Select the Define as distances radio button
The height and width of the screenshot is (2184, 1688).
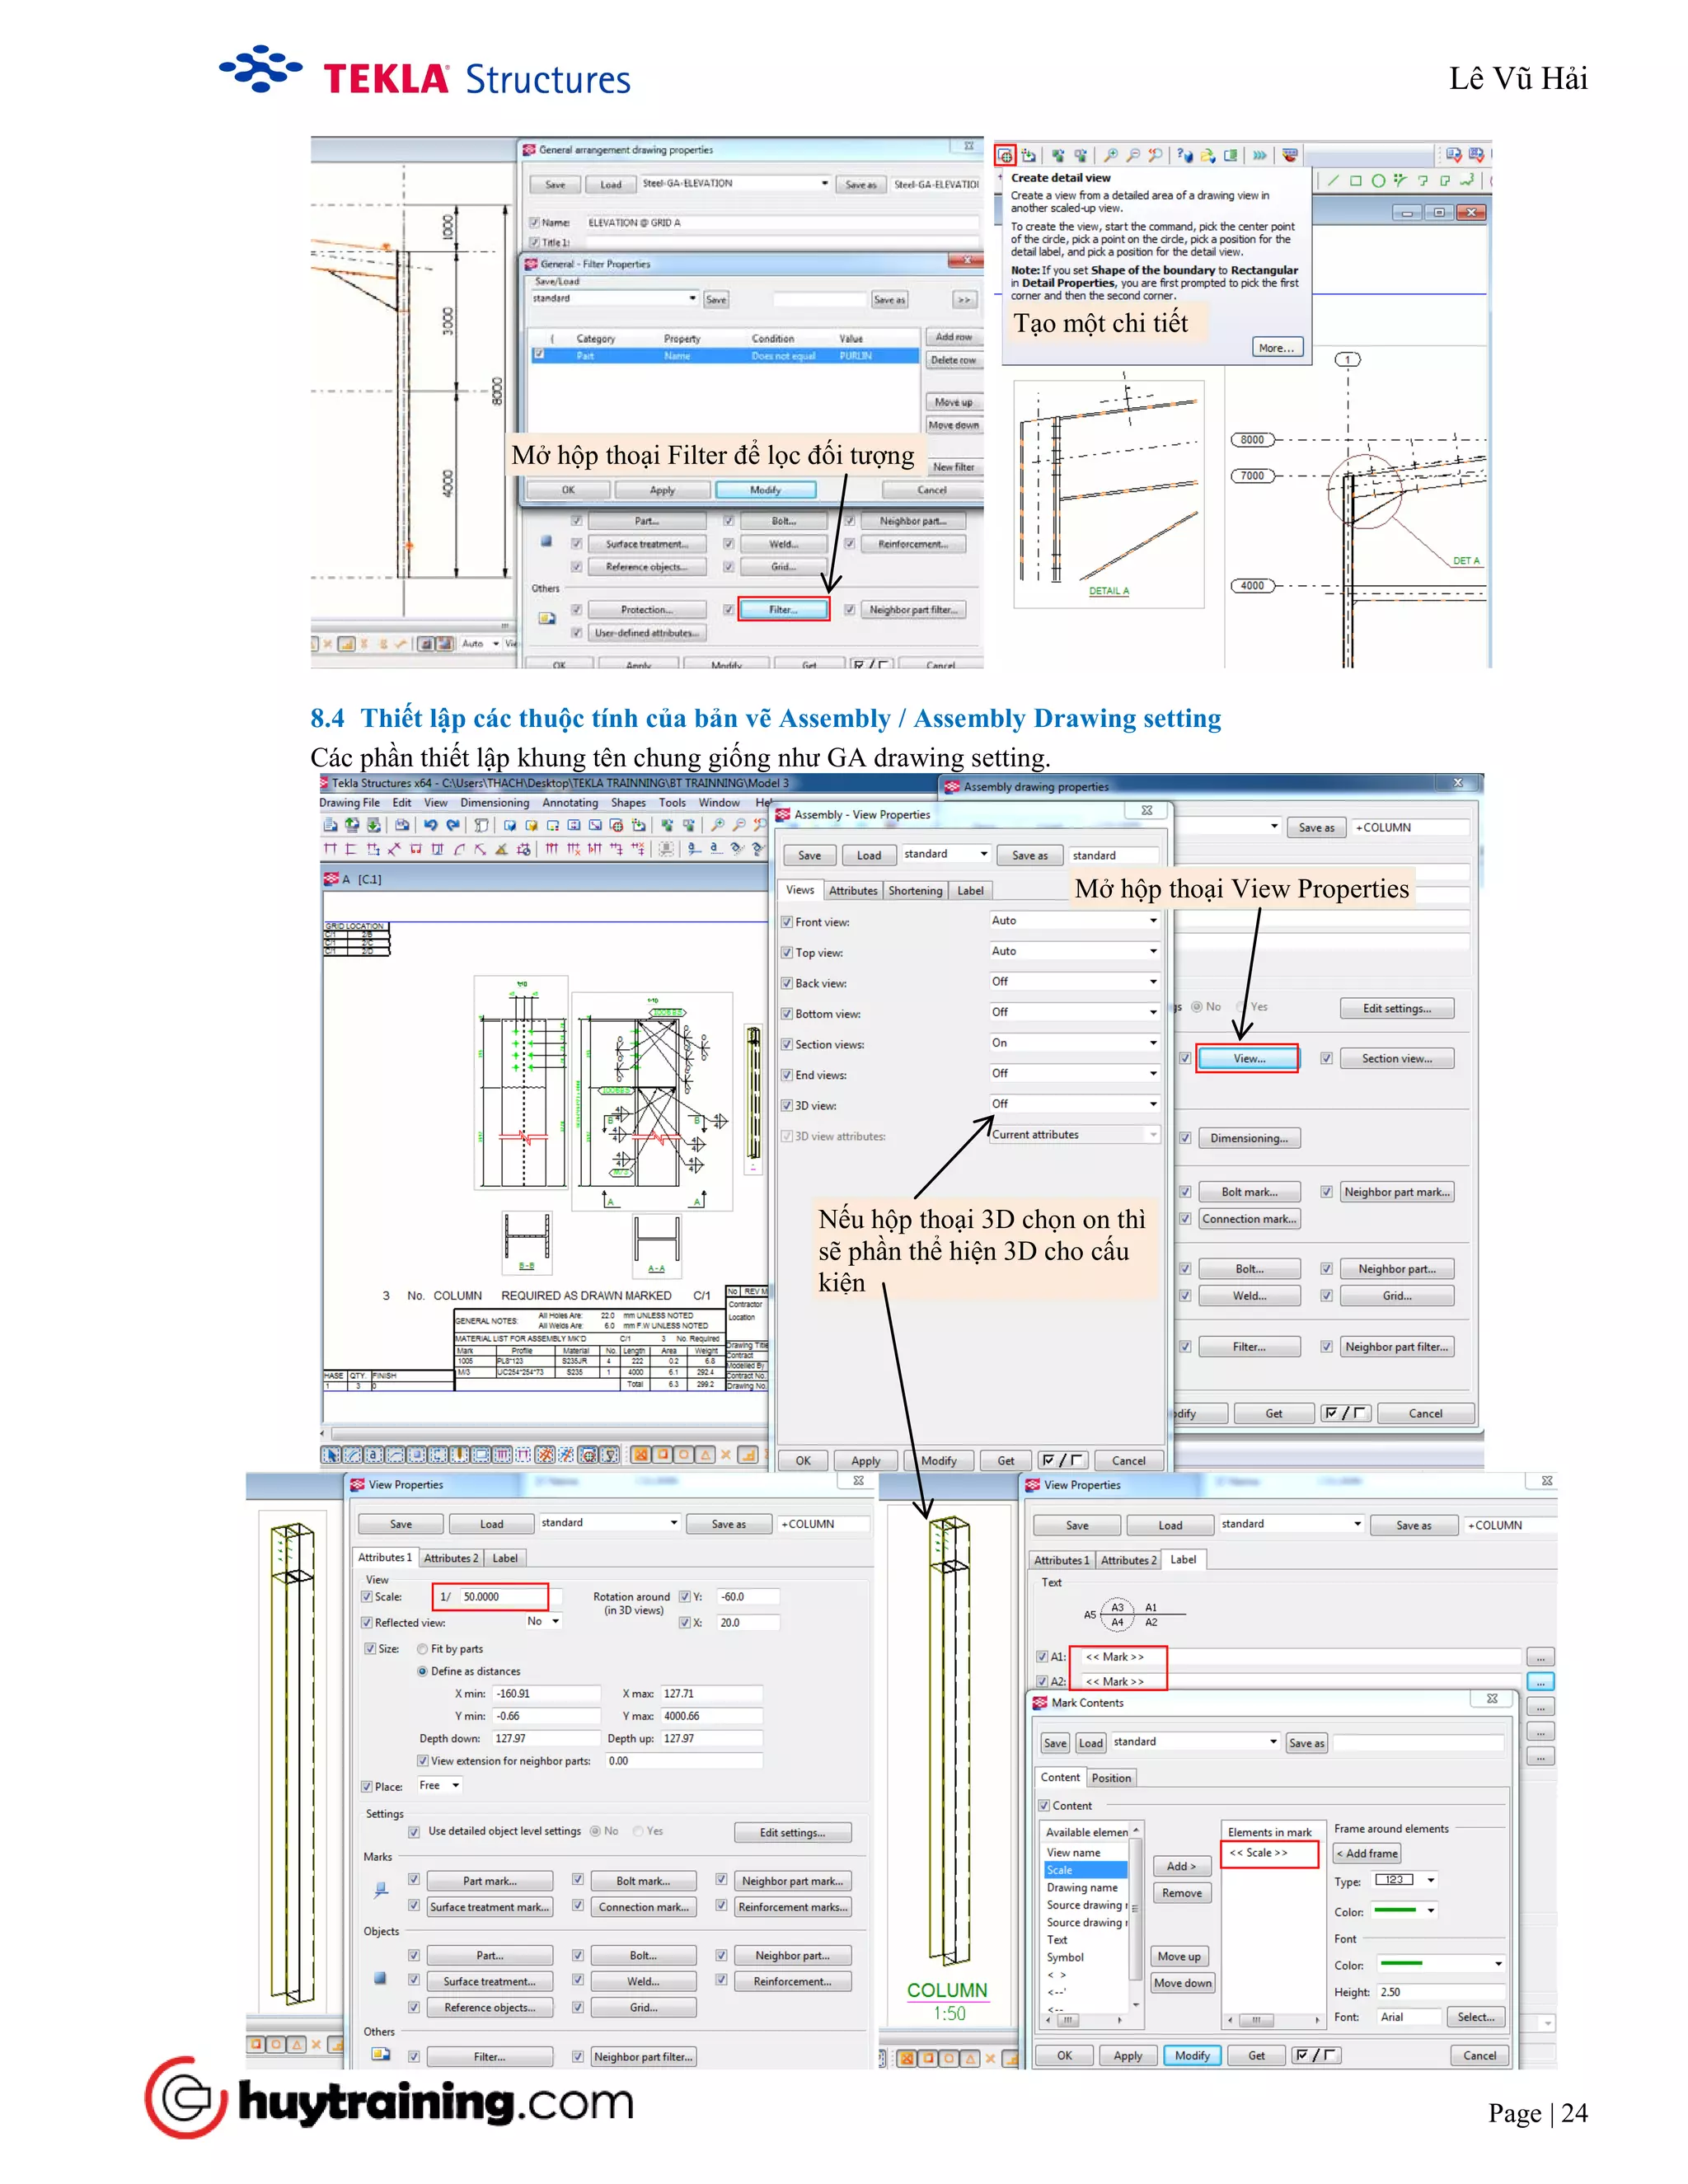[x=422, y=1671]
